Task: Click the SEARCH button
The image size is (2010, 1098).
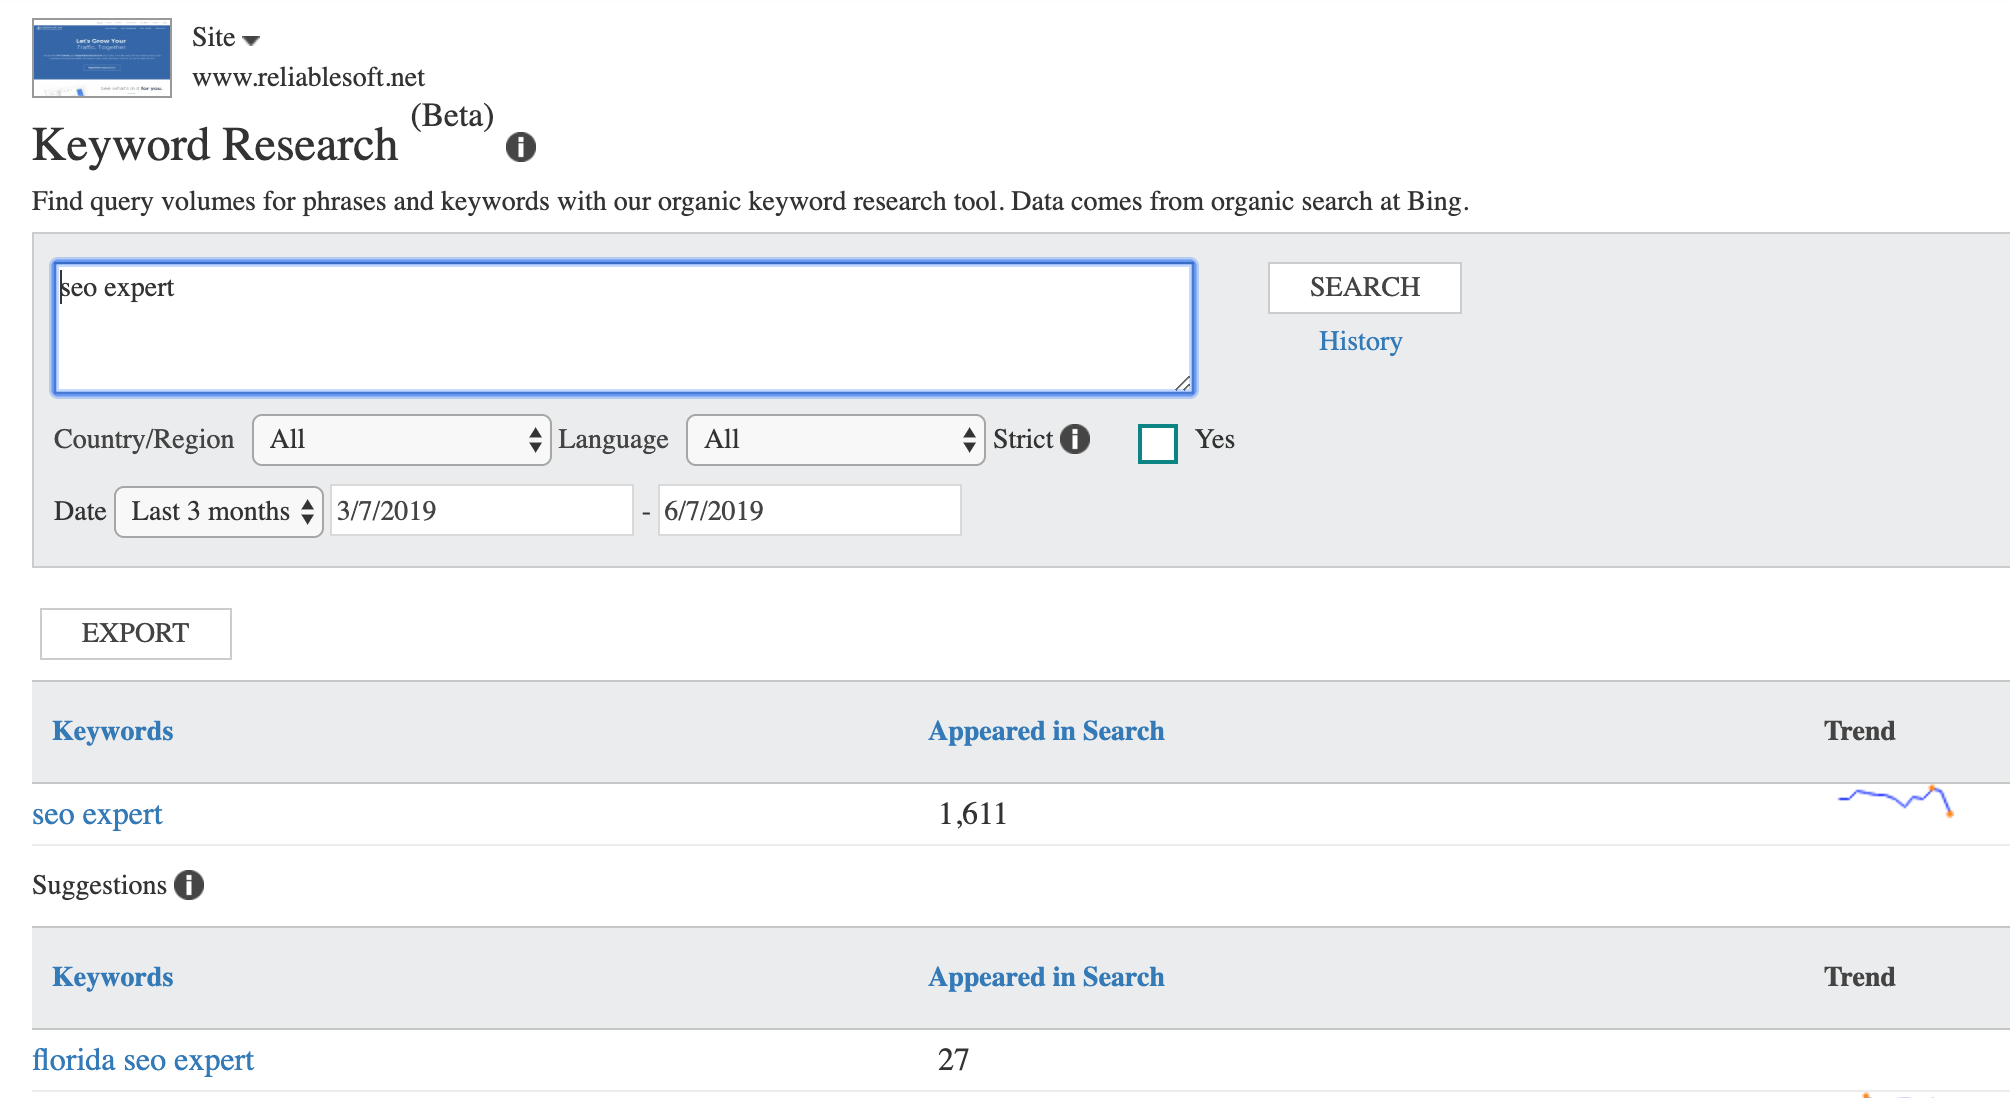Action: coord(1364,288)
